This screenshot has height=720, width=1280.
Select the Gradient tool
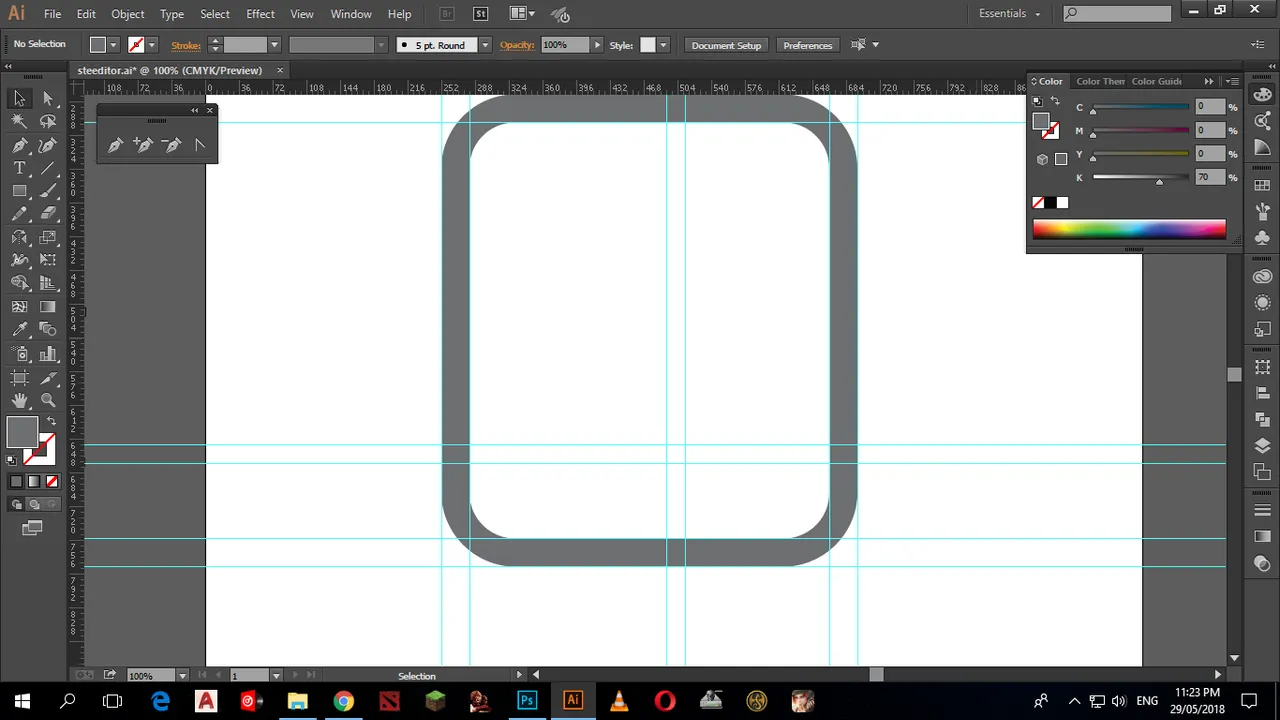(48, 306)
